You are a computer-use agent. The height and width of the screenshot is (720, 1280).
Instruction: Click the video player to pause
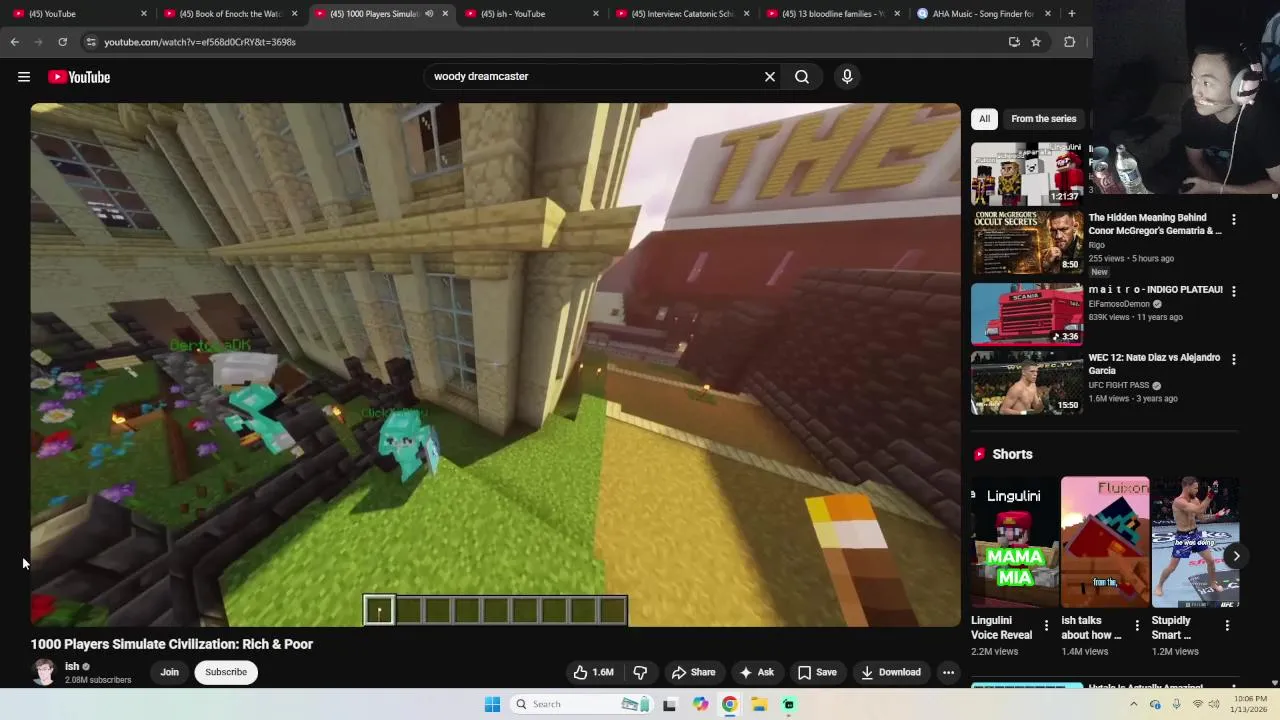pyautogui.click(x=495, y=365)
